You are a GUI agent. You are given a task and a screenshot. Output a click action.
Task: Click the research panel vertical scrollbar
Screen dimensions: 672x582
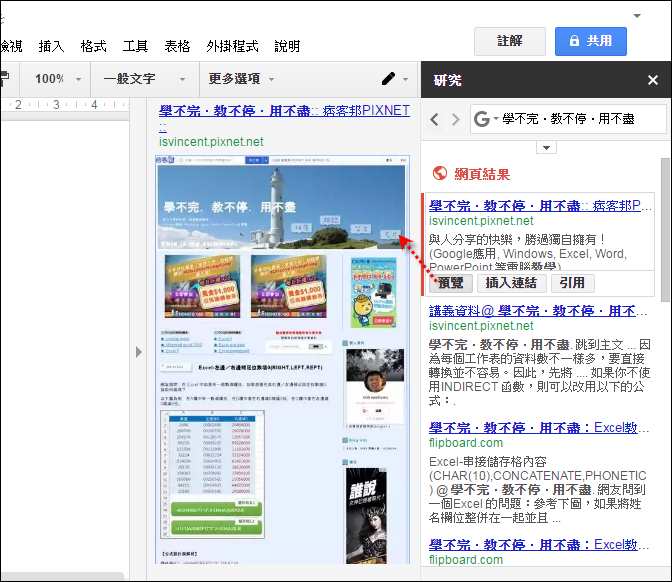click(x=665, y=229)
